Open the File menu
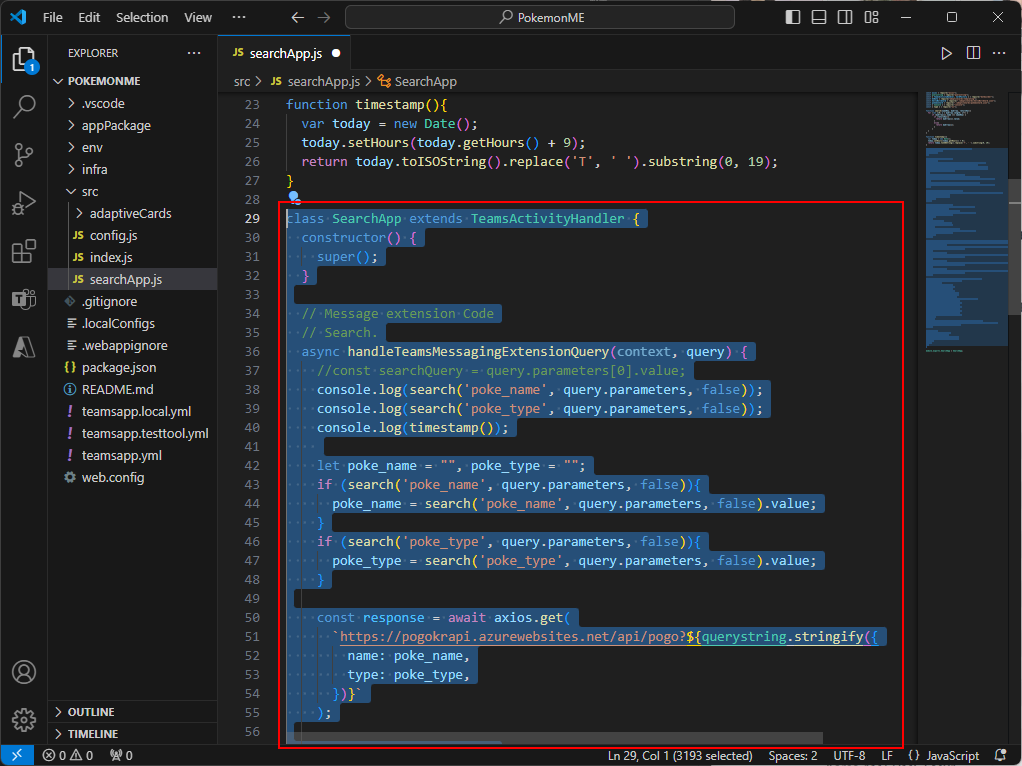 point(53,18)
